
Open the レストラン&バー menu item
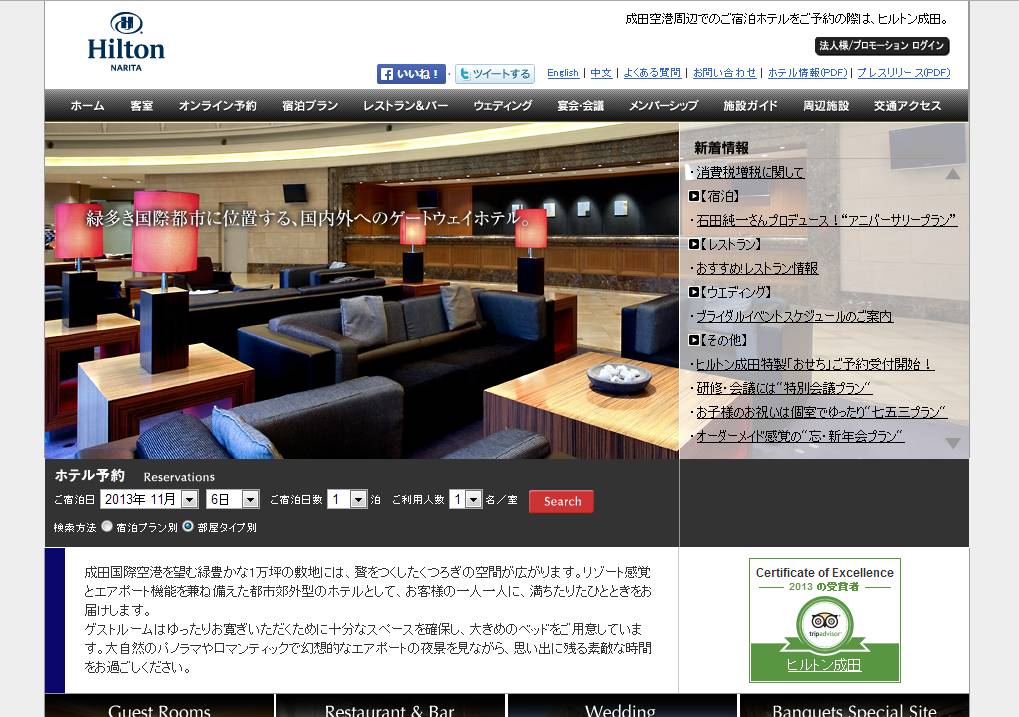(406, 105)
